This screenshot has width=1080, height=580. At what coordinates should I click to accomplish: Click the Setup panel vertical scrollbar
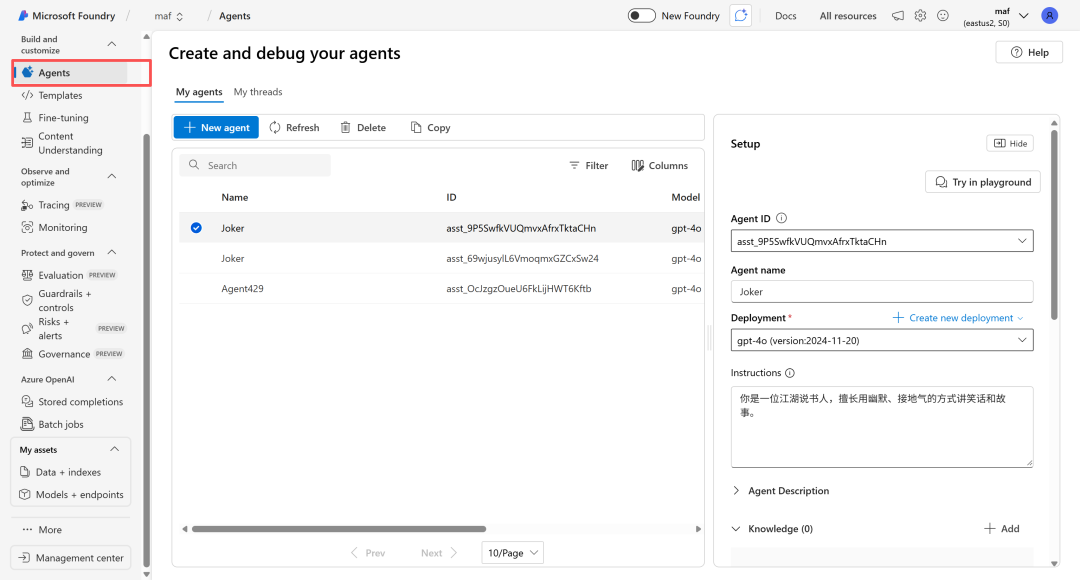click(x=1054, y=225)
